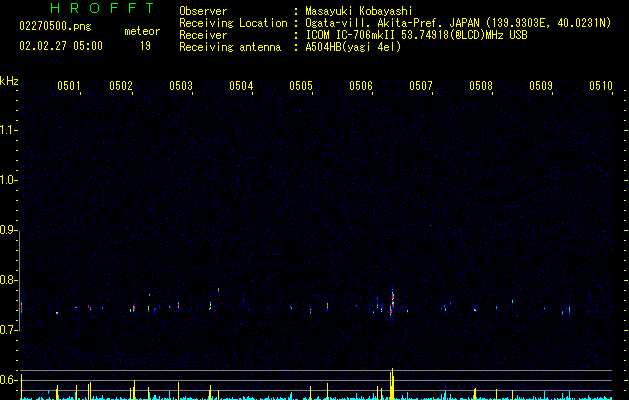Click the meteor count label
629x400 pixels.
[142, 31]
